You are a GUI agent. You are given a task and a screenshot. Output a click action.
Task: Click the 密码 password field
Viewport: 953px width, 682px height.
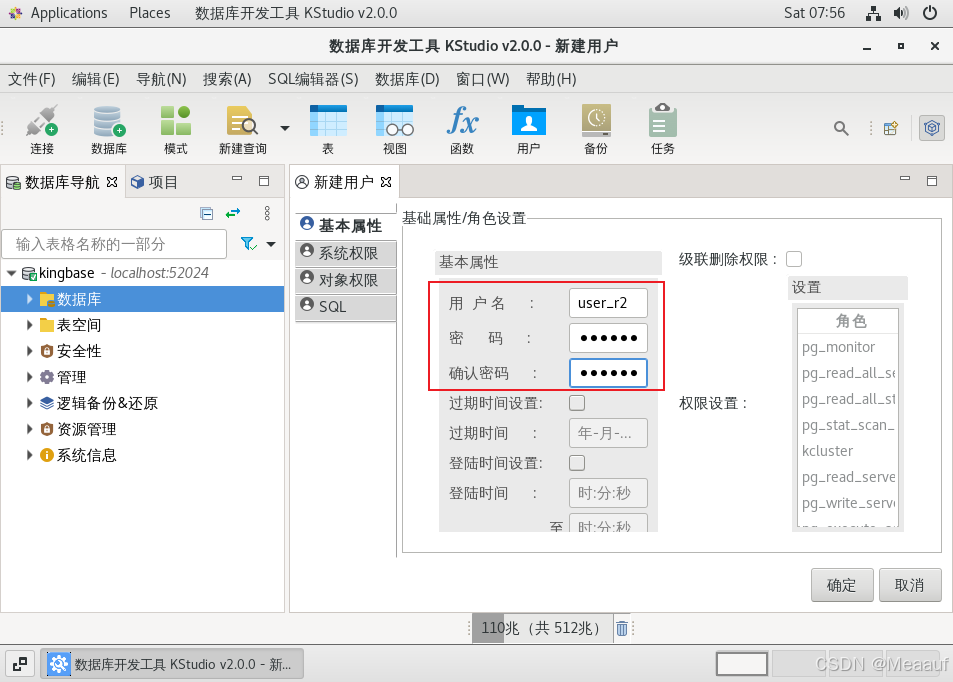tap(608, 338)
